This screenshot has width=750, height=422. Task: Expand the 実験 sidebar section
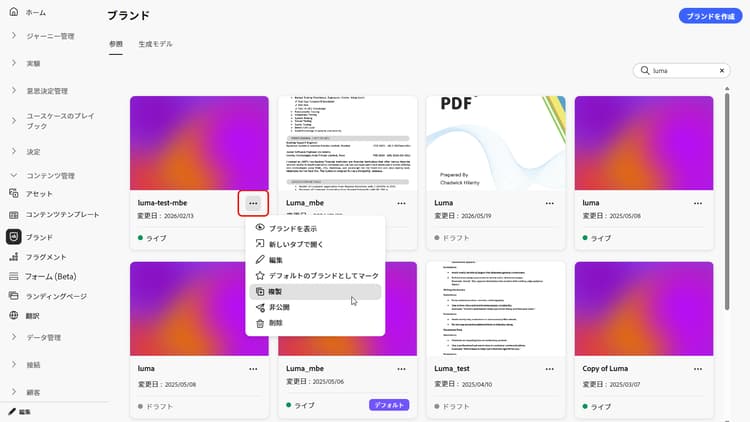14,63
